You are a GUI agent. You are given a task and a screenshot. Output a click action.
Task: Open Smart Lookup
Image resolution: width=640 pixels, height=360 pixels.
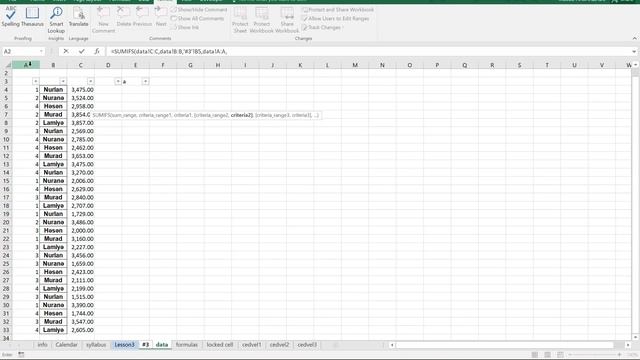(56, 20)
